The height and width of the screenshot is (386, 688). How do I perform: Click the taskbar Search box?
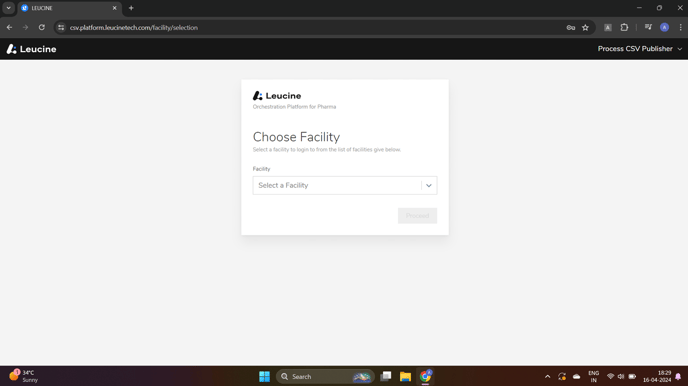(325, 376)
